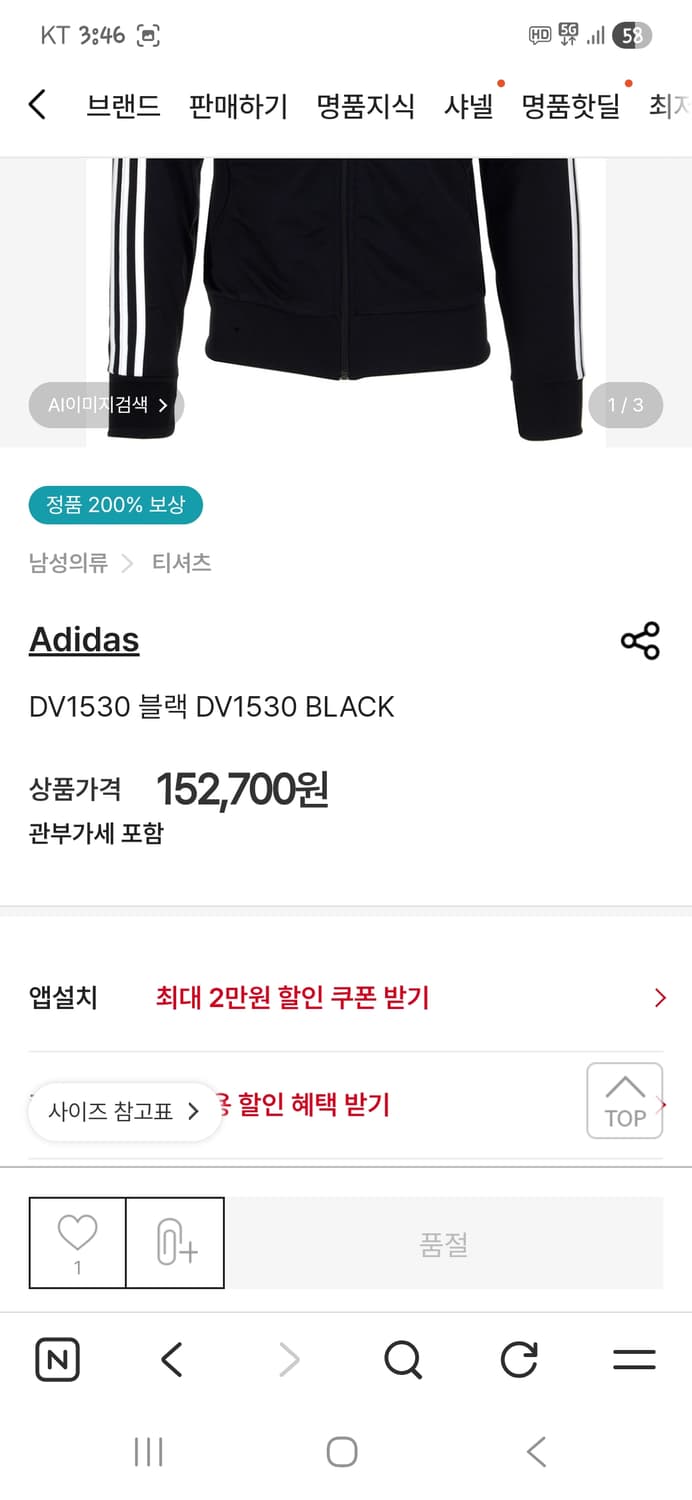Add product to collection with clip icon
Viewport: 692px width, 1500px height.
coord(175,1242)
